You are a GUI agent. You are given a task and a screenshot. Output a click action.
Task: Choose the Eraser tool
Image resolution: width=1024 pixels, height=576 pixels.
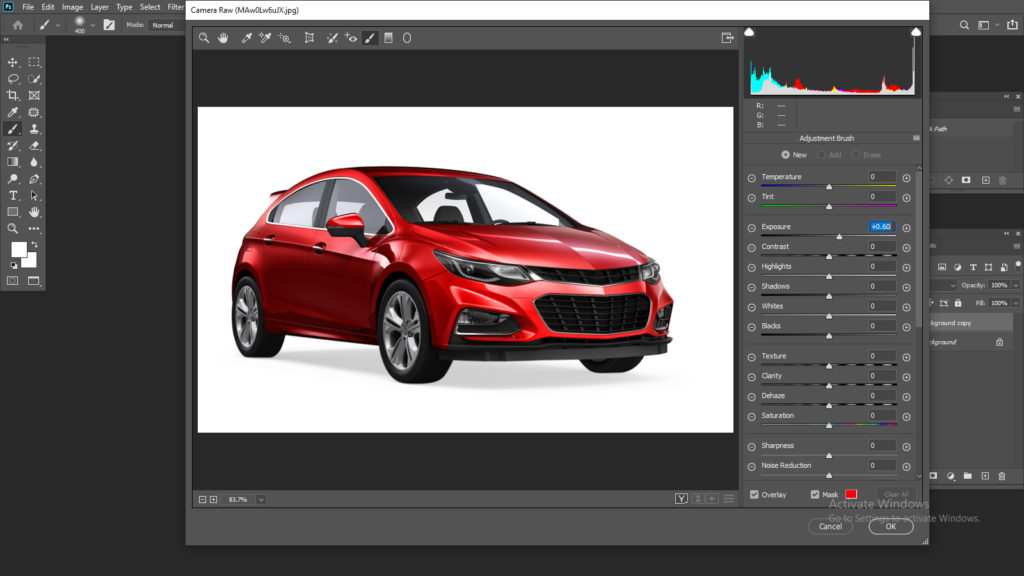34,146
